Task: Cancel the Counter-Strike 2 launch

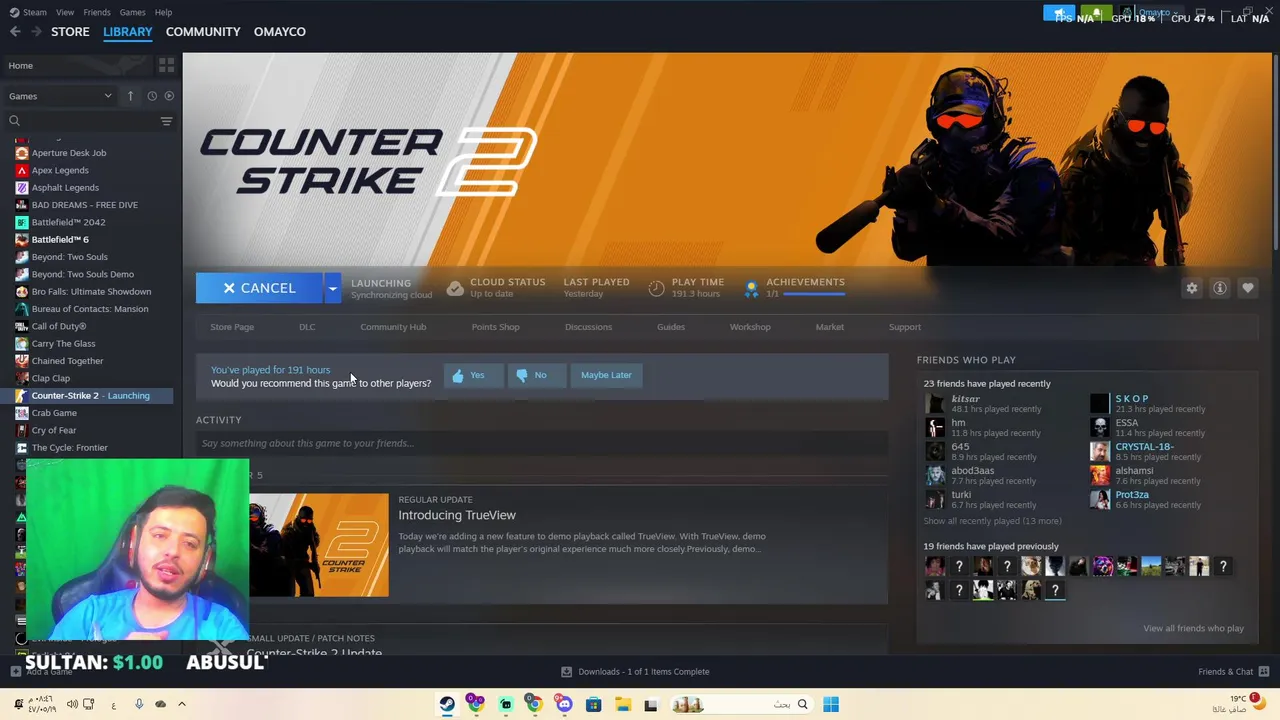Action: coord(259,288)
